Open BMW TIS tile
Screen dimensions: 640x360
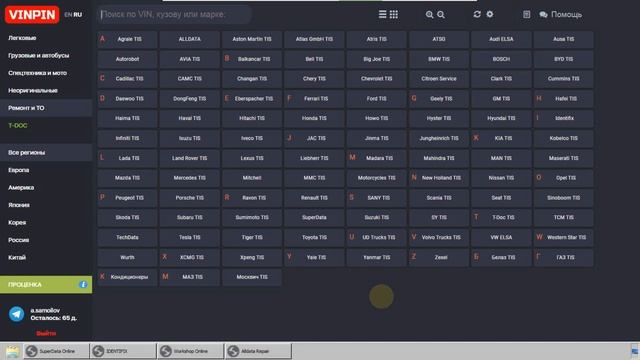coord(439,59)
